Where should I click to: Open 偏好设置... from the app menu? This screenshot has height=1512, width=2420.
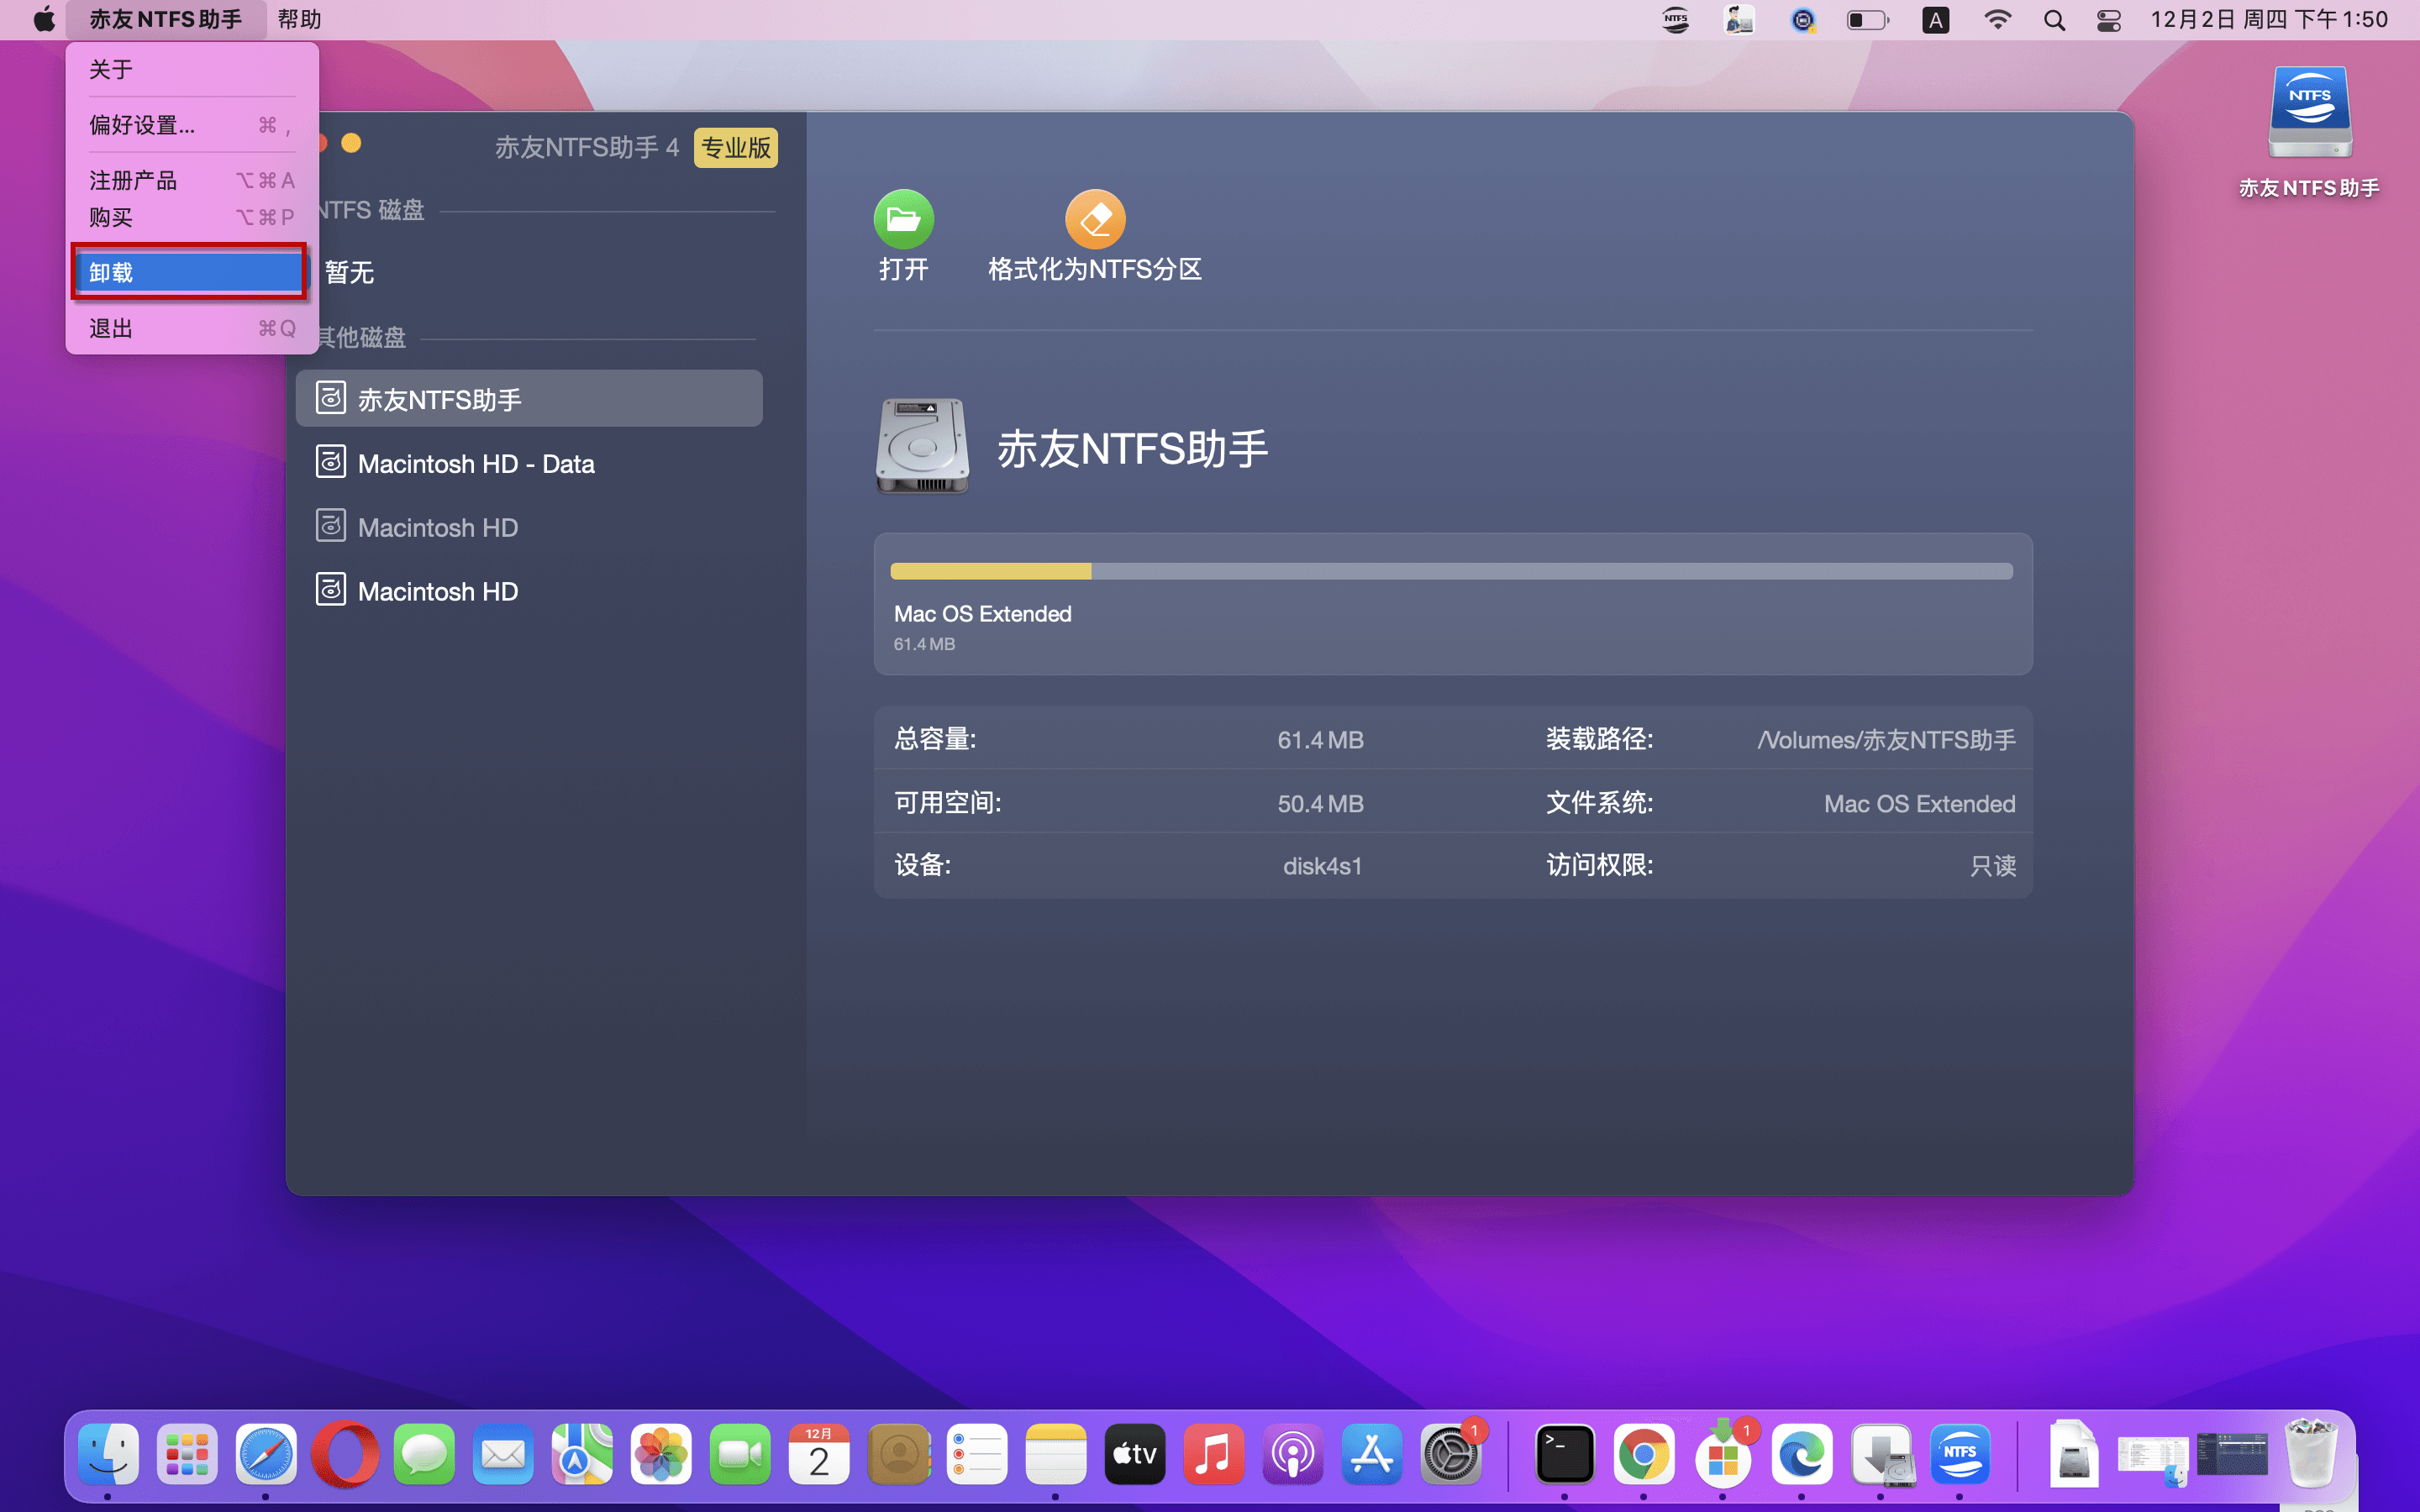(192, 125)
